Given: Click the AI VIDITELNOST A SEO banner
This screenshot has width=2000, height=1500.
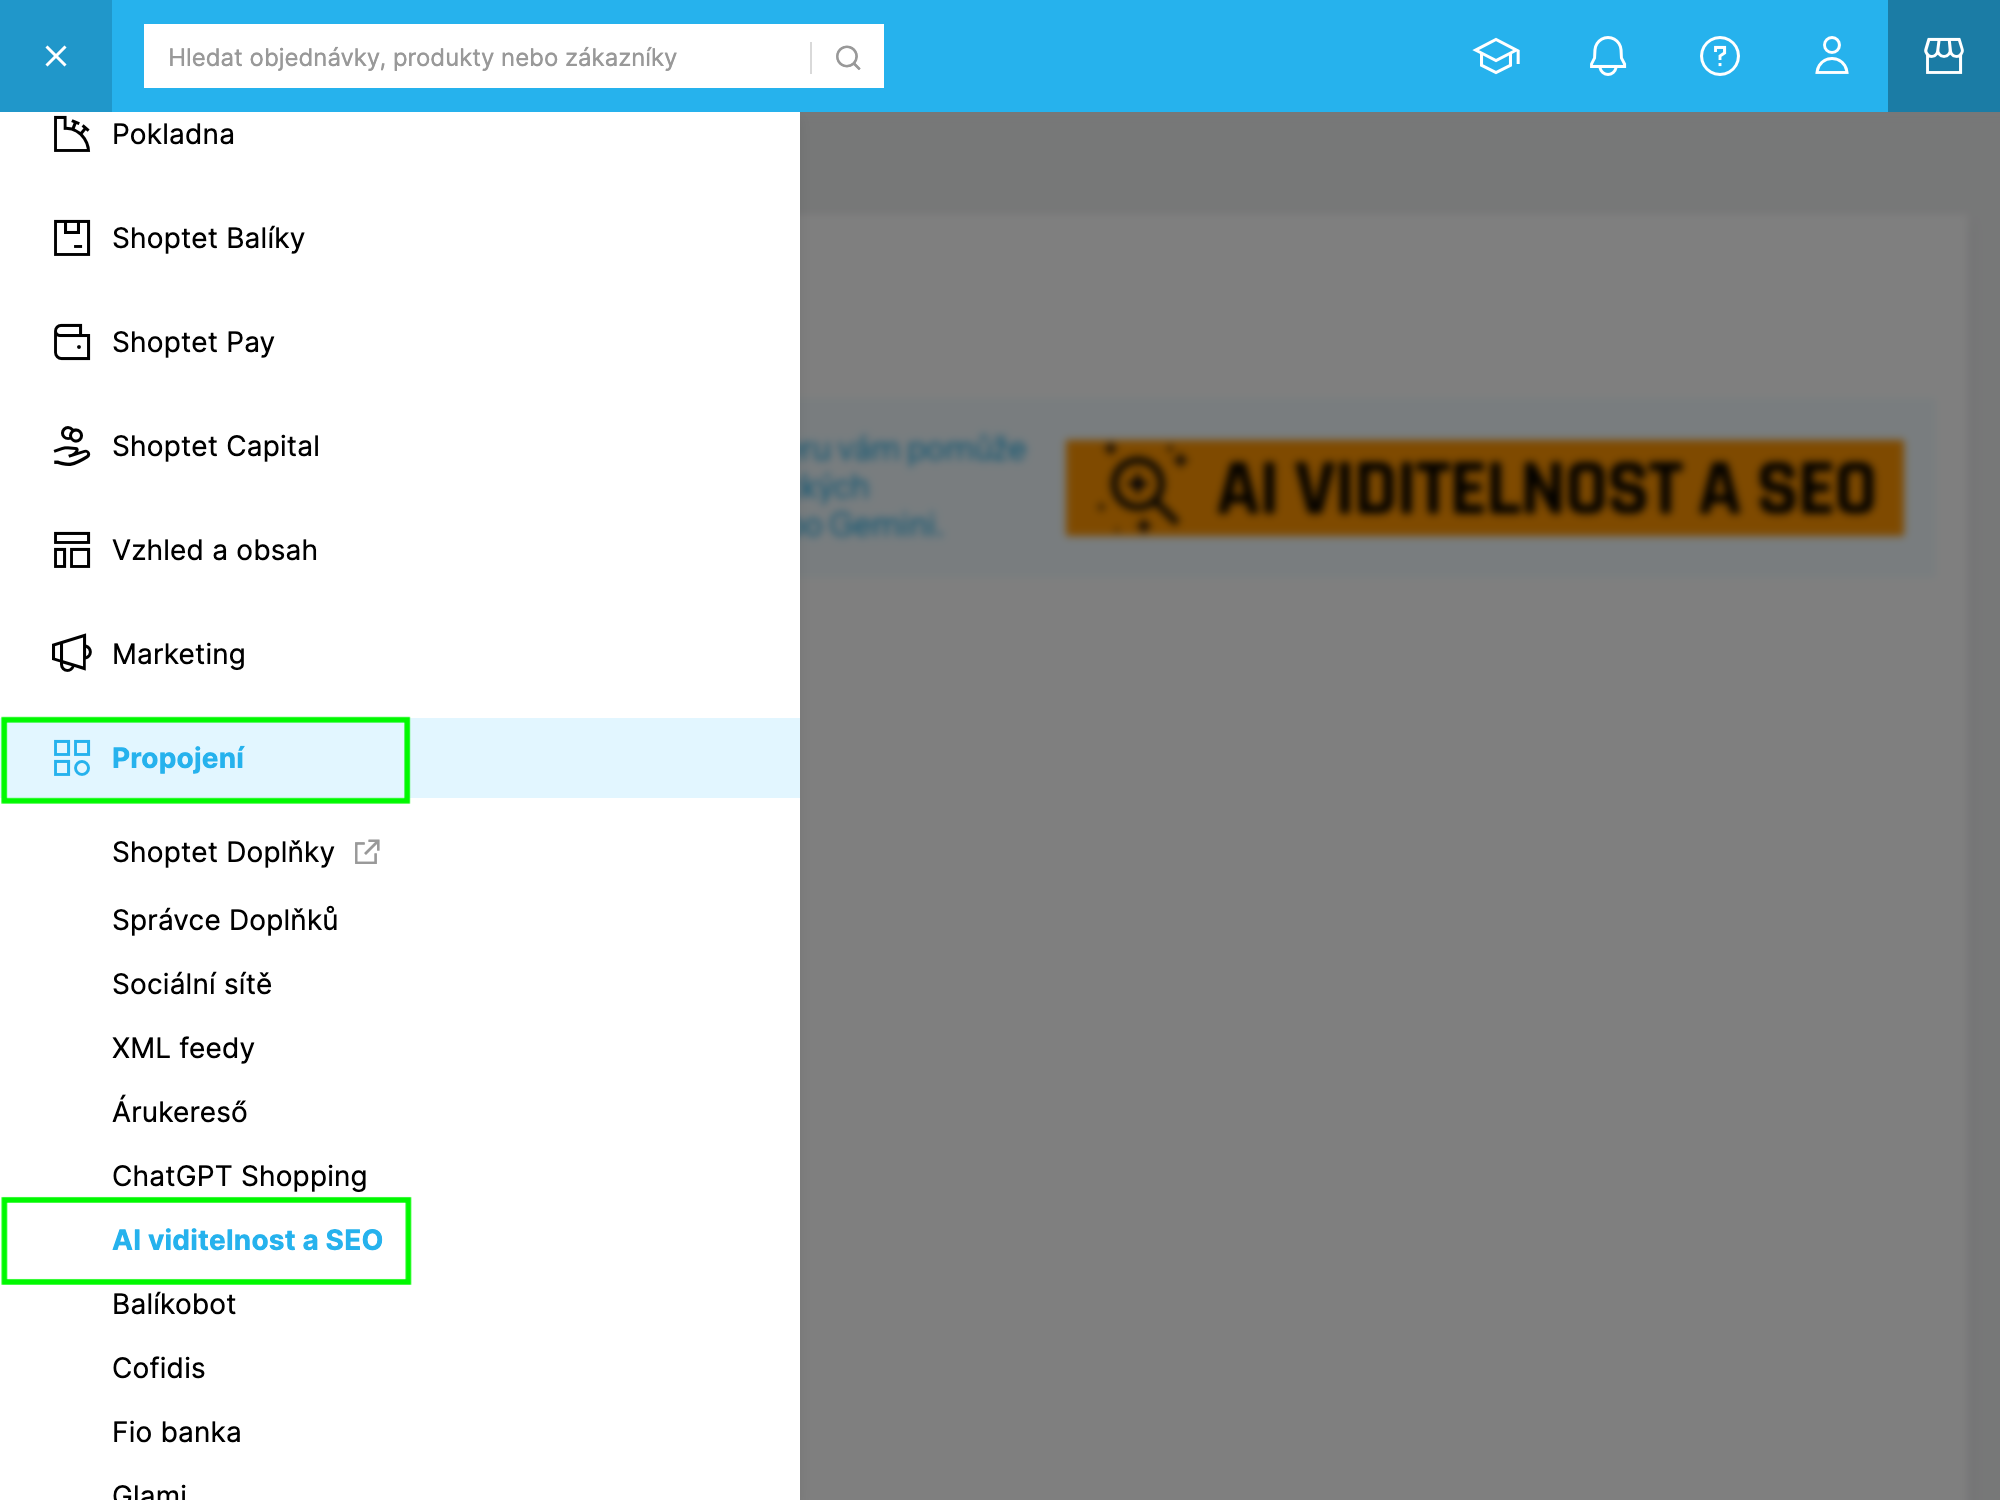Looking at the screenshot, I should pyautogui.click(x=1485, y=488).
